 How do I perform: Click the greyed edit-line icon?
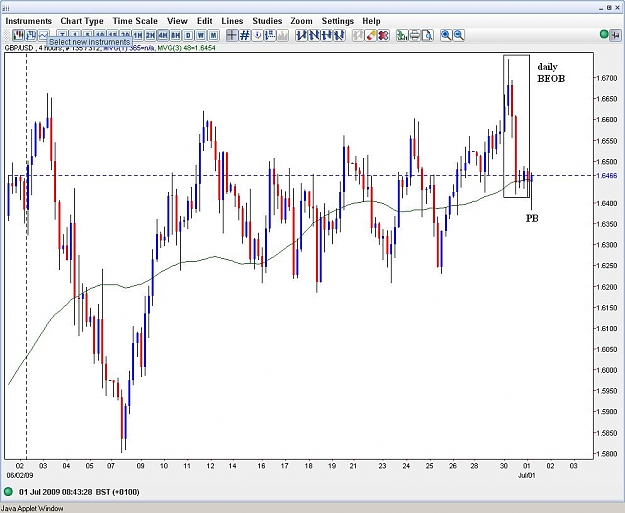(358, 35)
